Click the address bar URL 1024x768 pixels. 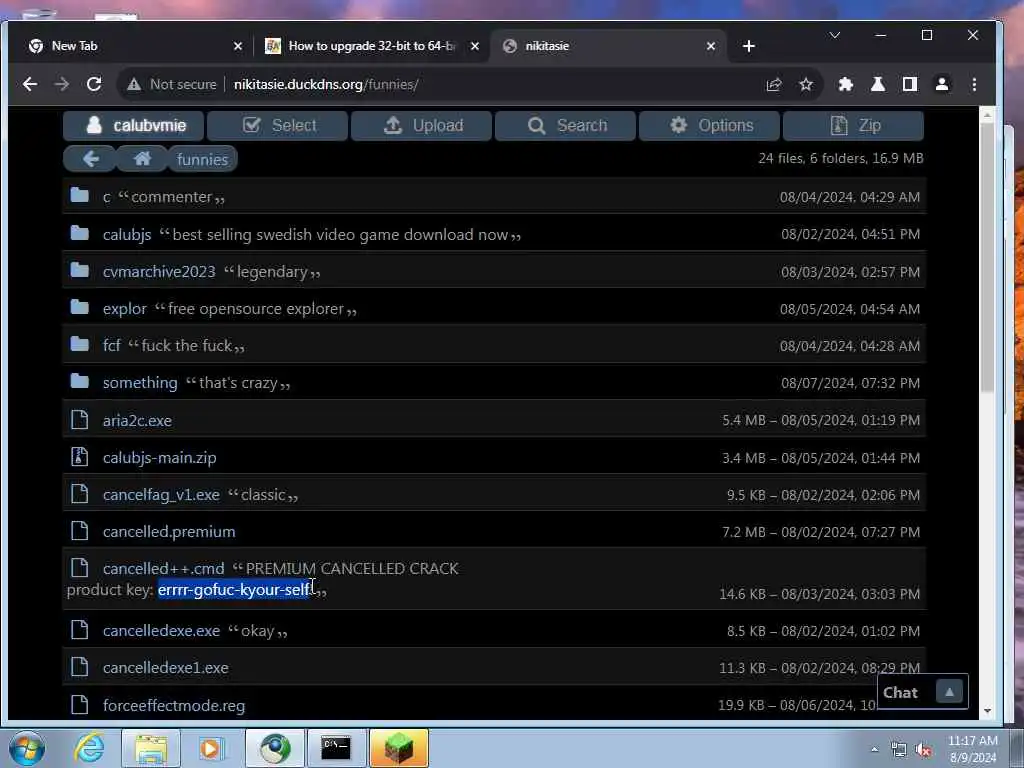click(326, 84)
